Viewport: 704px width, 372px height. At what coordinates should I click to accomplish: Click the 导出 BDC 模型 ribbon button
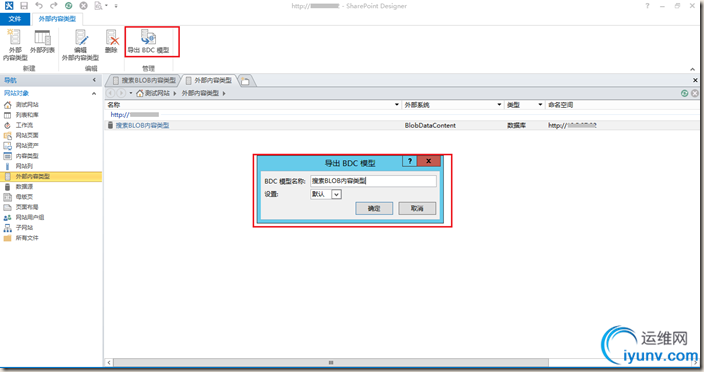[149, 41]
